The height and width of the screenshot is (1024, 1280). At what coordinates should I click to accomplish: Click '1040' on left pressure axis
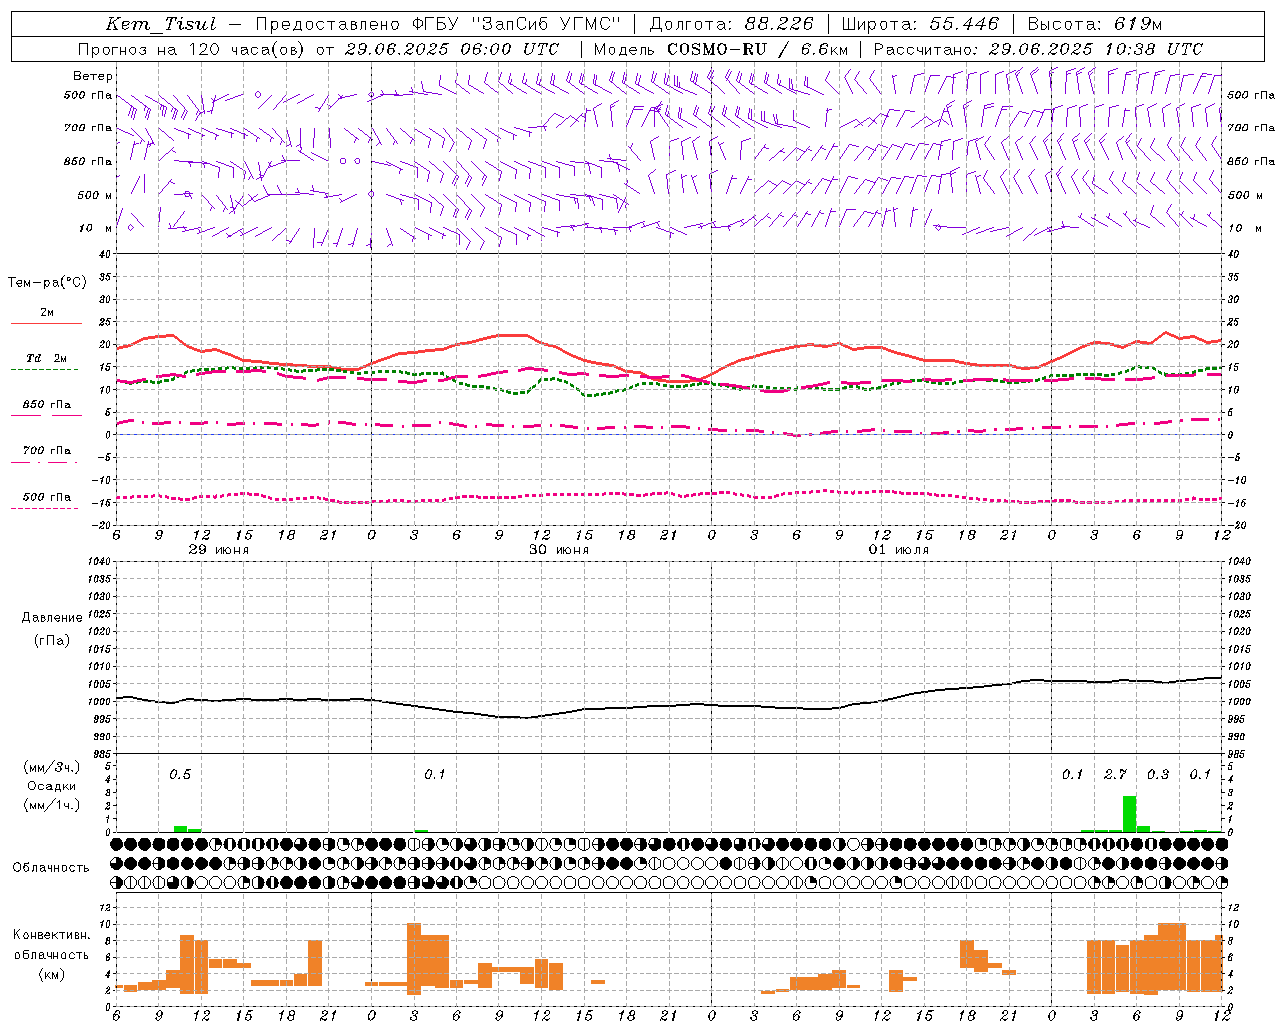point(97,561)
